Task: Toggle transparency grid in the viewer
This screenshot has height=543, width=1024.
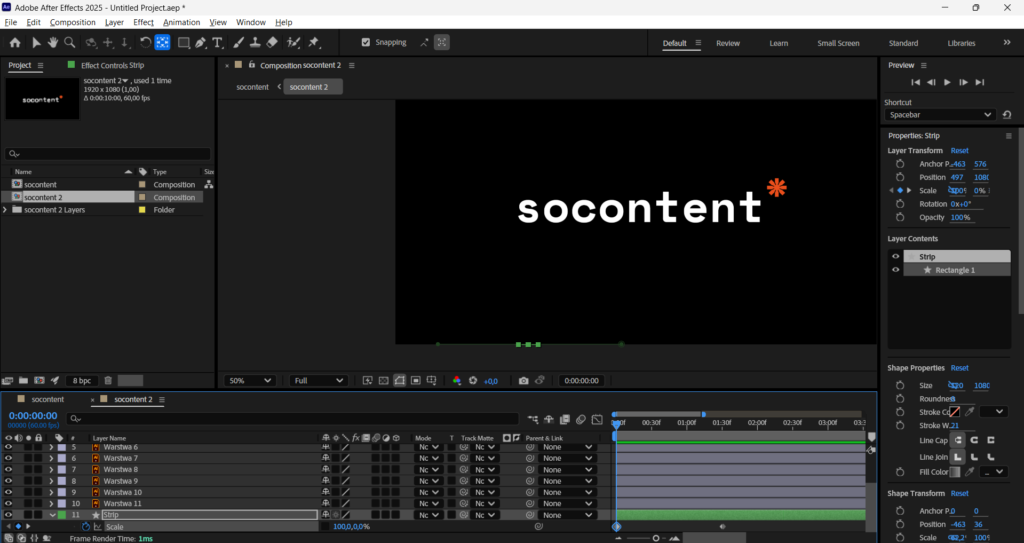Action: pyautogui.click(x=383, y=380)
